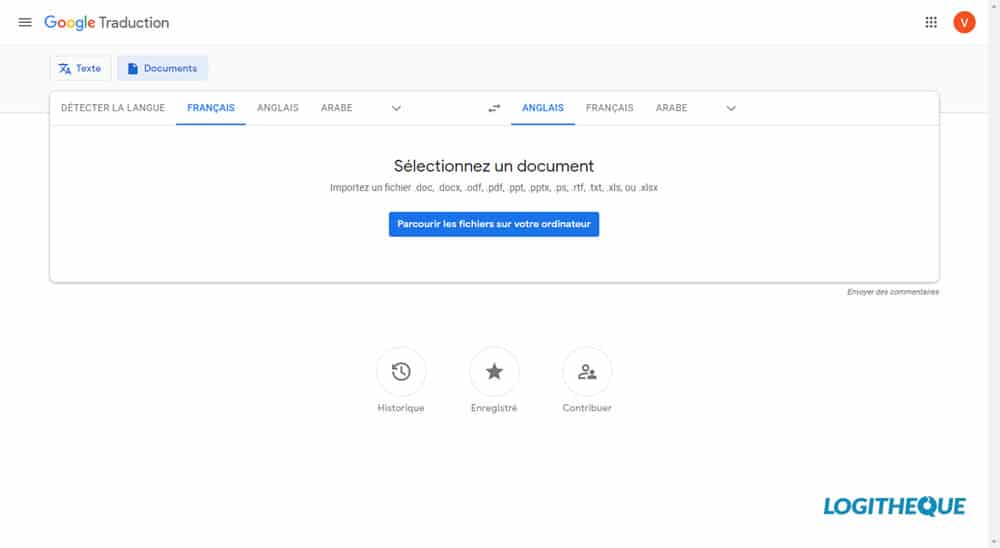Select Anglais as target language
Viewport: 1000px width, 548px height.
[x=543, y=108]
